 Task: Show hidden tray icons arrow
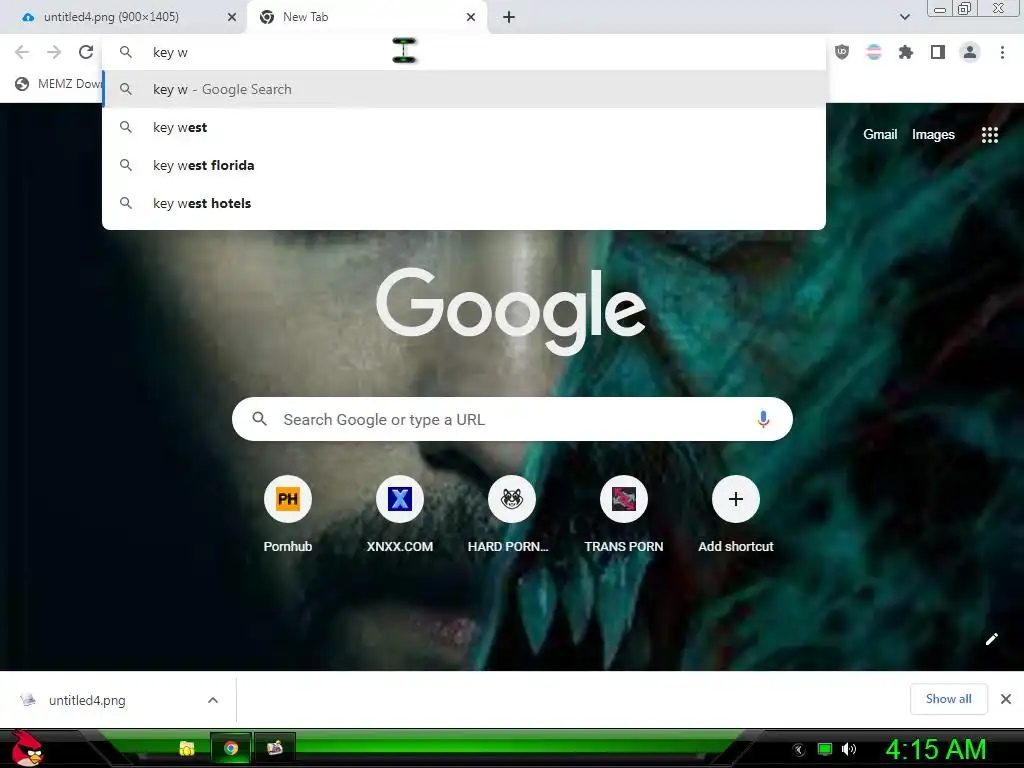(x=798, y=750)
